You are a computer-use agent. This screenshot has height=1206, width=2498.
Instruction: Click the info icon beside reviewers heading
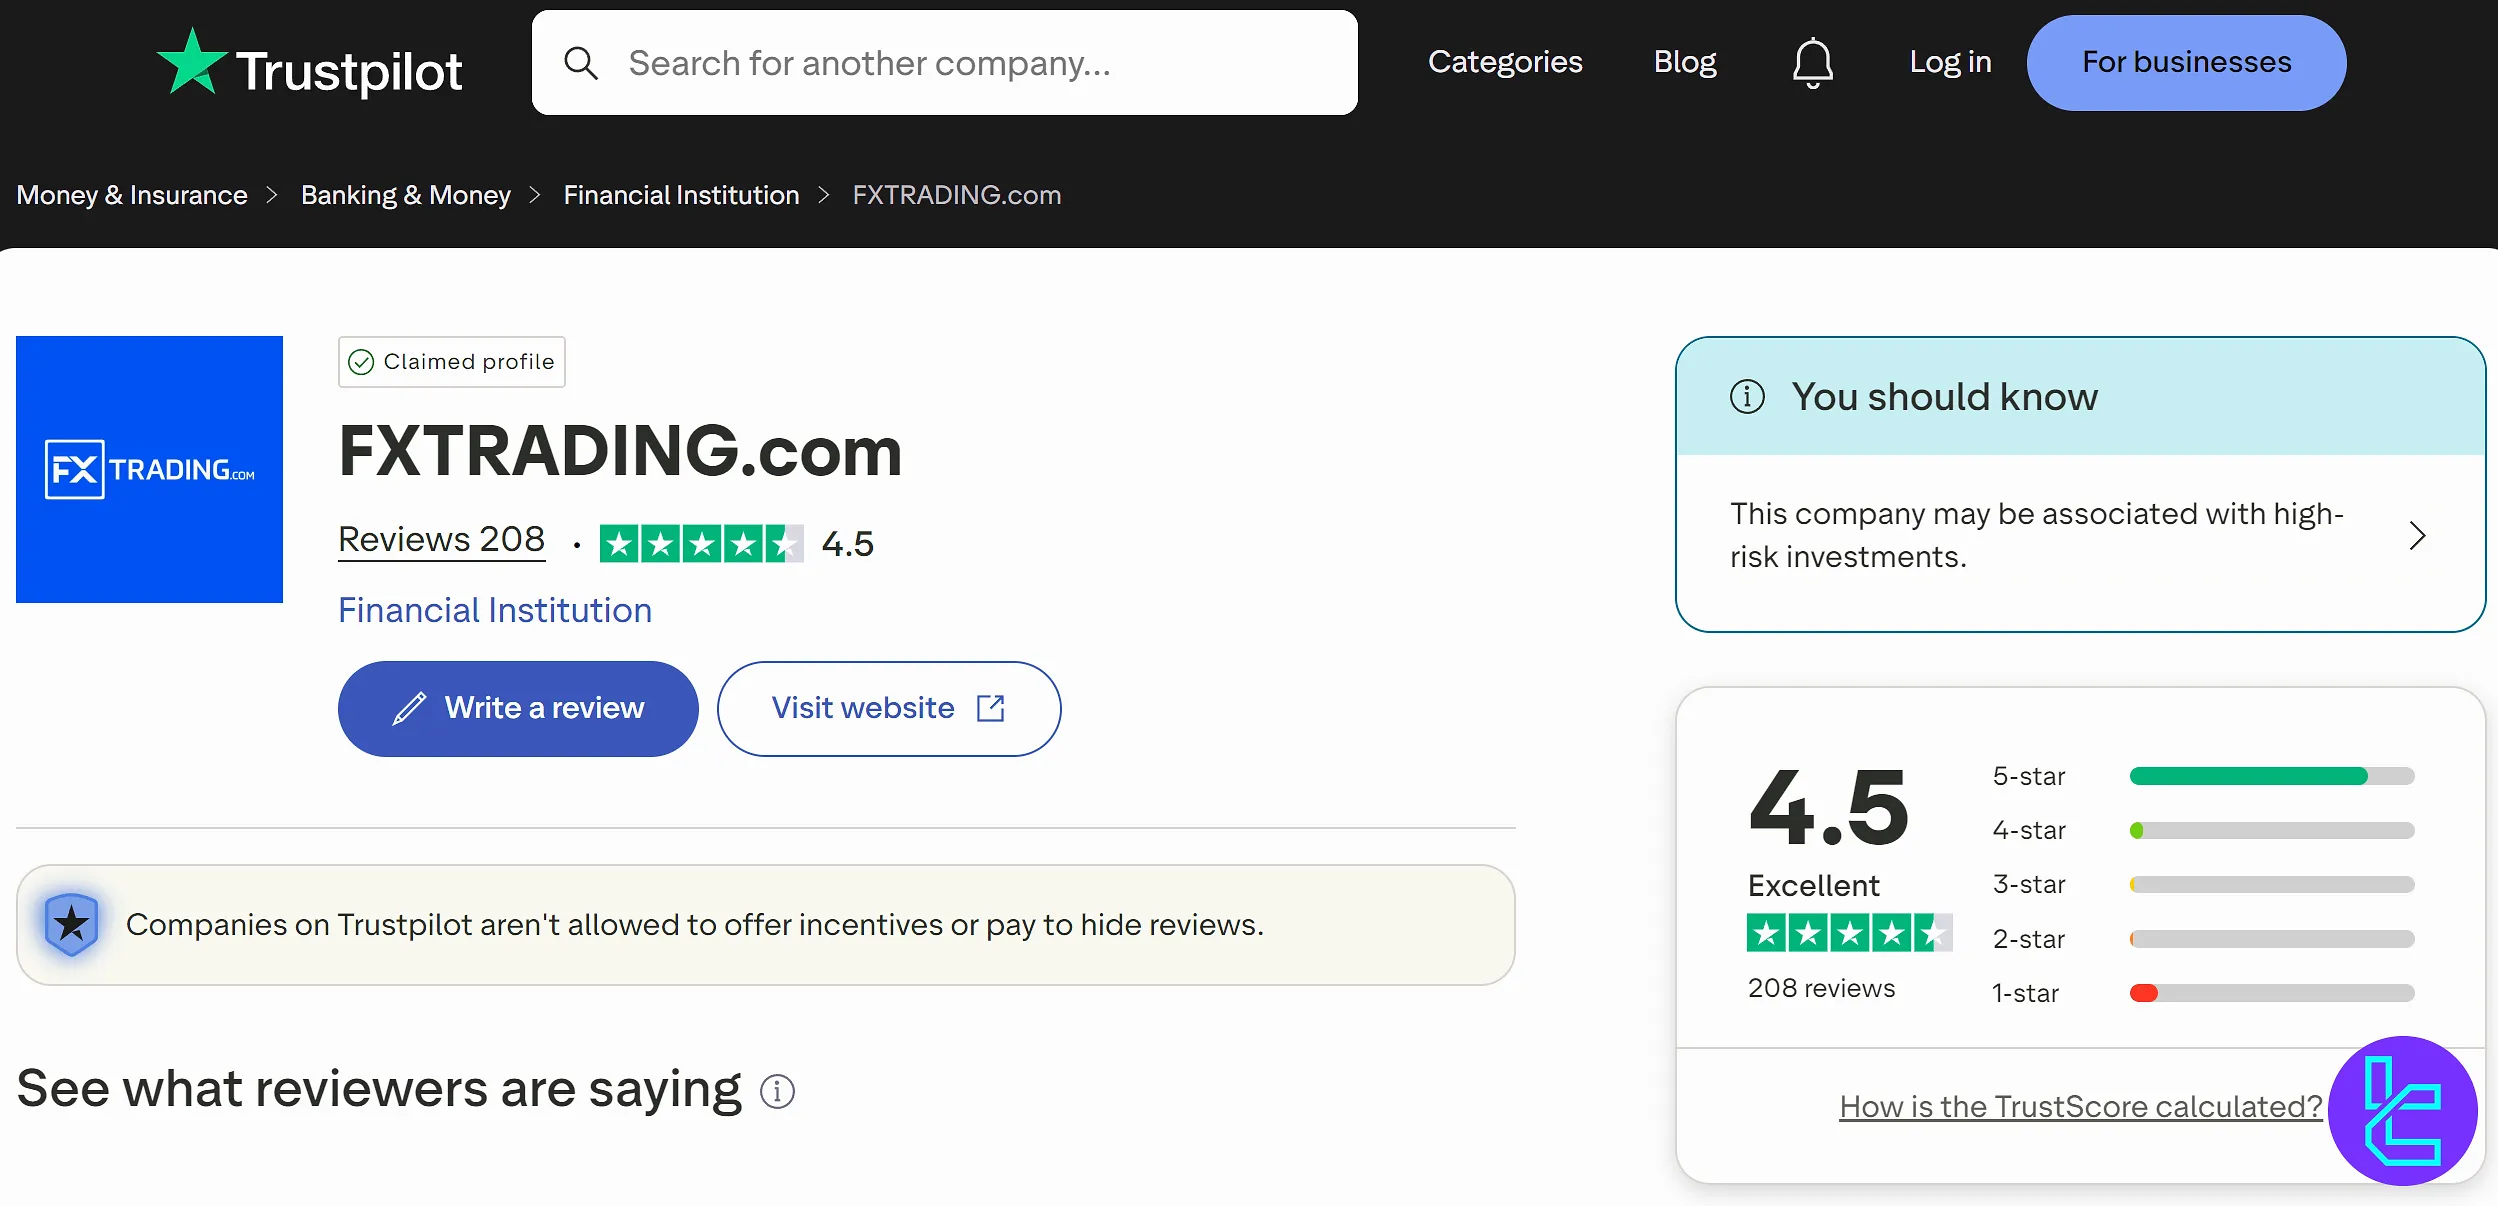coord(777,1091)
